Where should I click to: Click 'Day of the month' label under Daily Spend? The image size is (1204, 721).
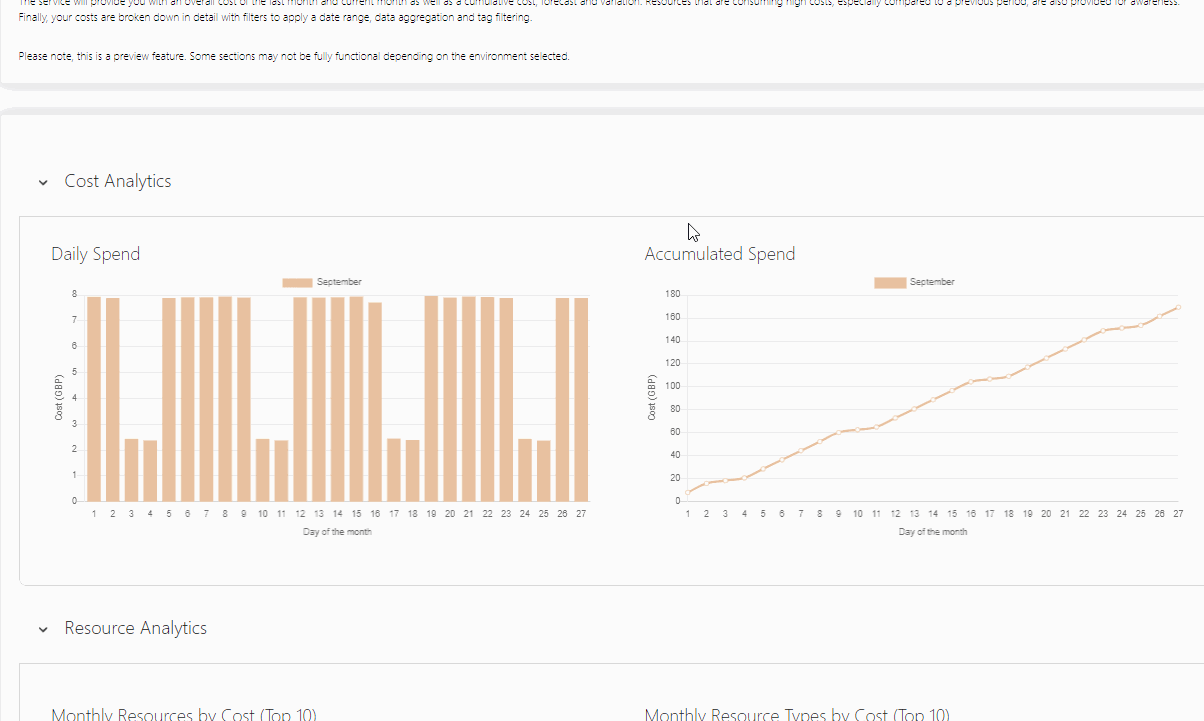point(337,532)
